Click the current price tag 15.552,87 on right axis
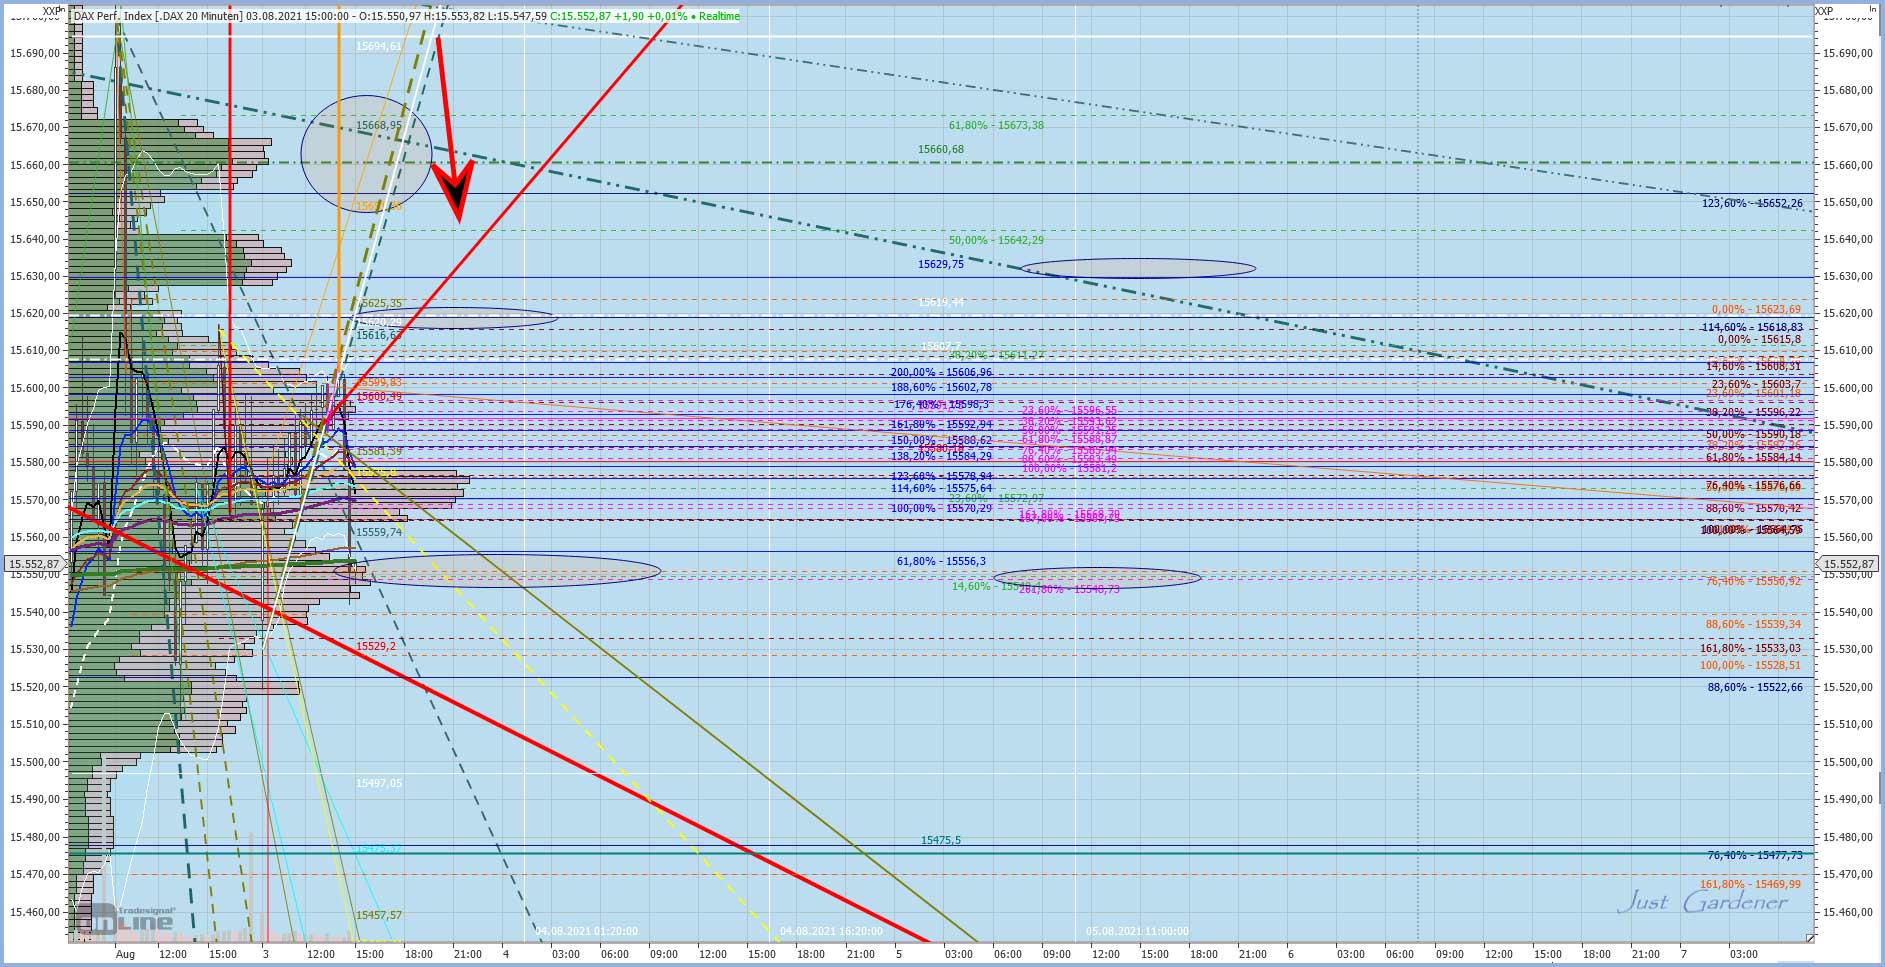Screen dimensions: 1885x967 pos(1848,564)
